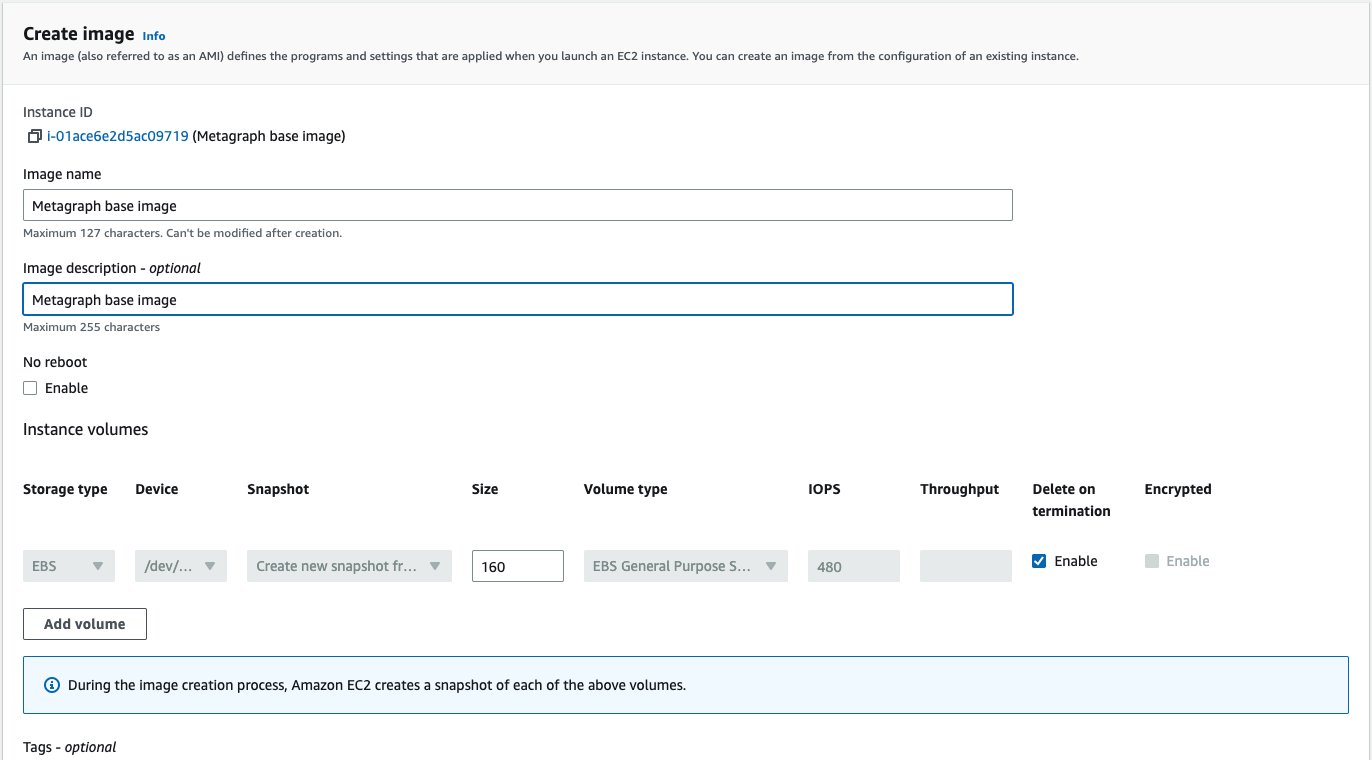The height and width of the screenshot is (760, 1372).
Task: Click the Storage type column header
Action: click(x=65, y=489)
